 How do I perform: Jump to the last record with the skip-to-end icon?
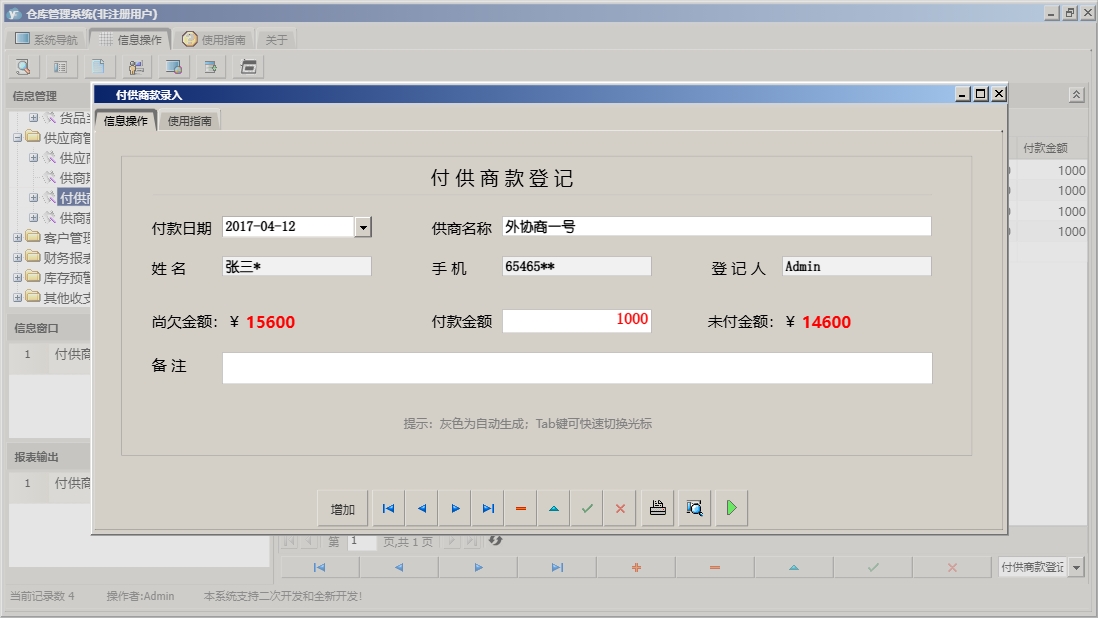[x=488, y=508]
